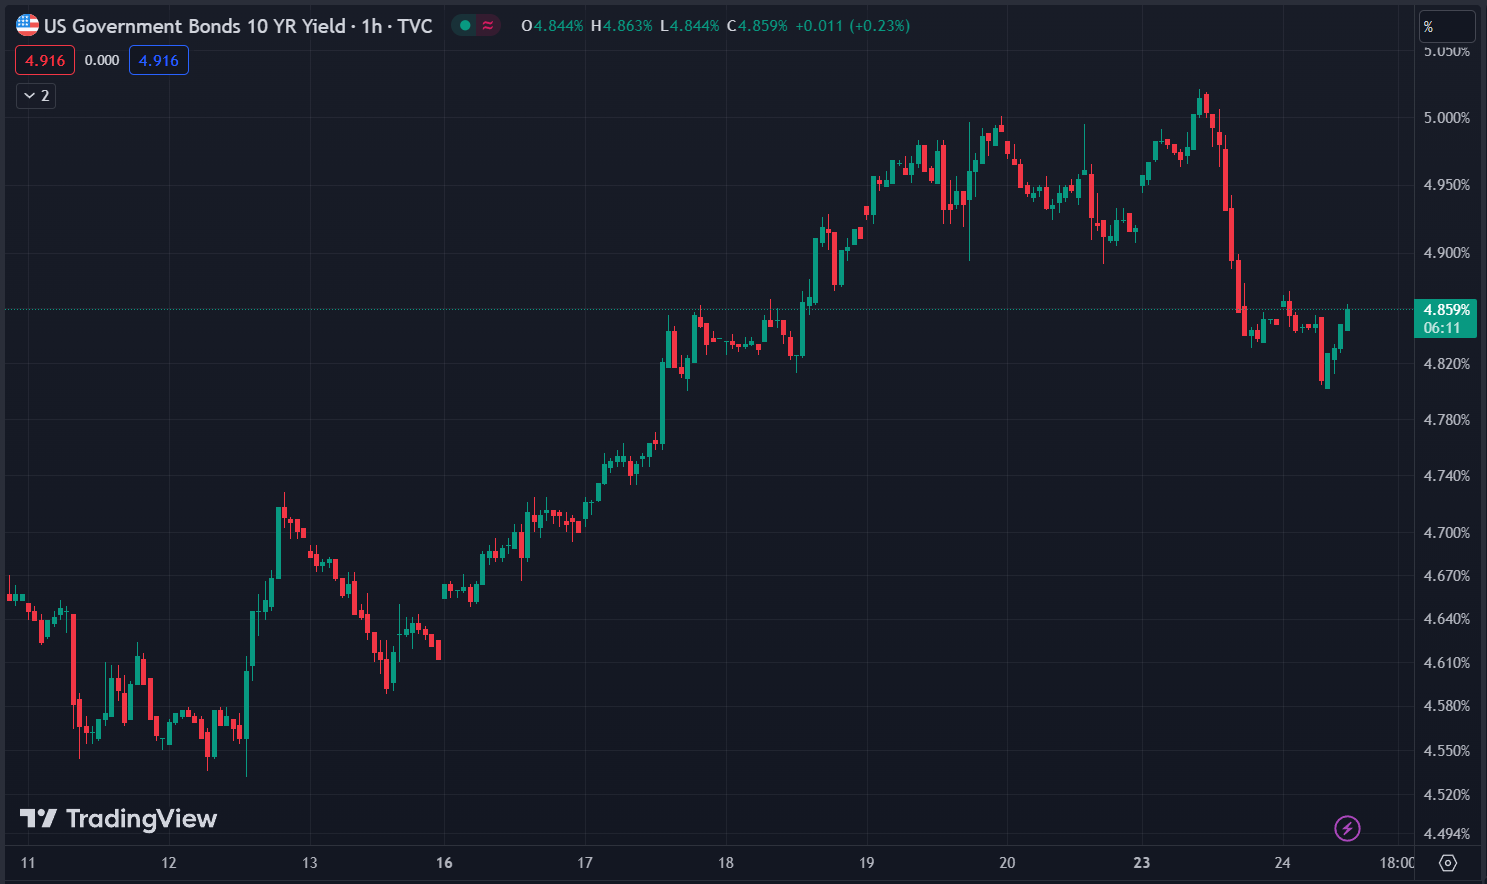Click the 1h interval label in title

pyautogui.click(x=372, y=26)
